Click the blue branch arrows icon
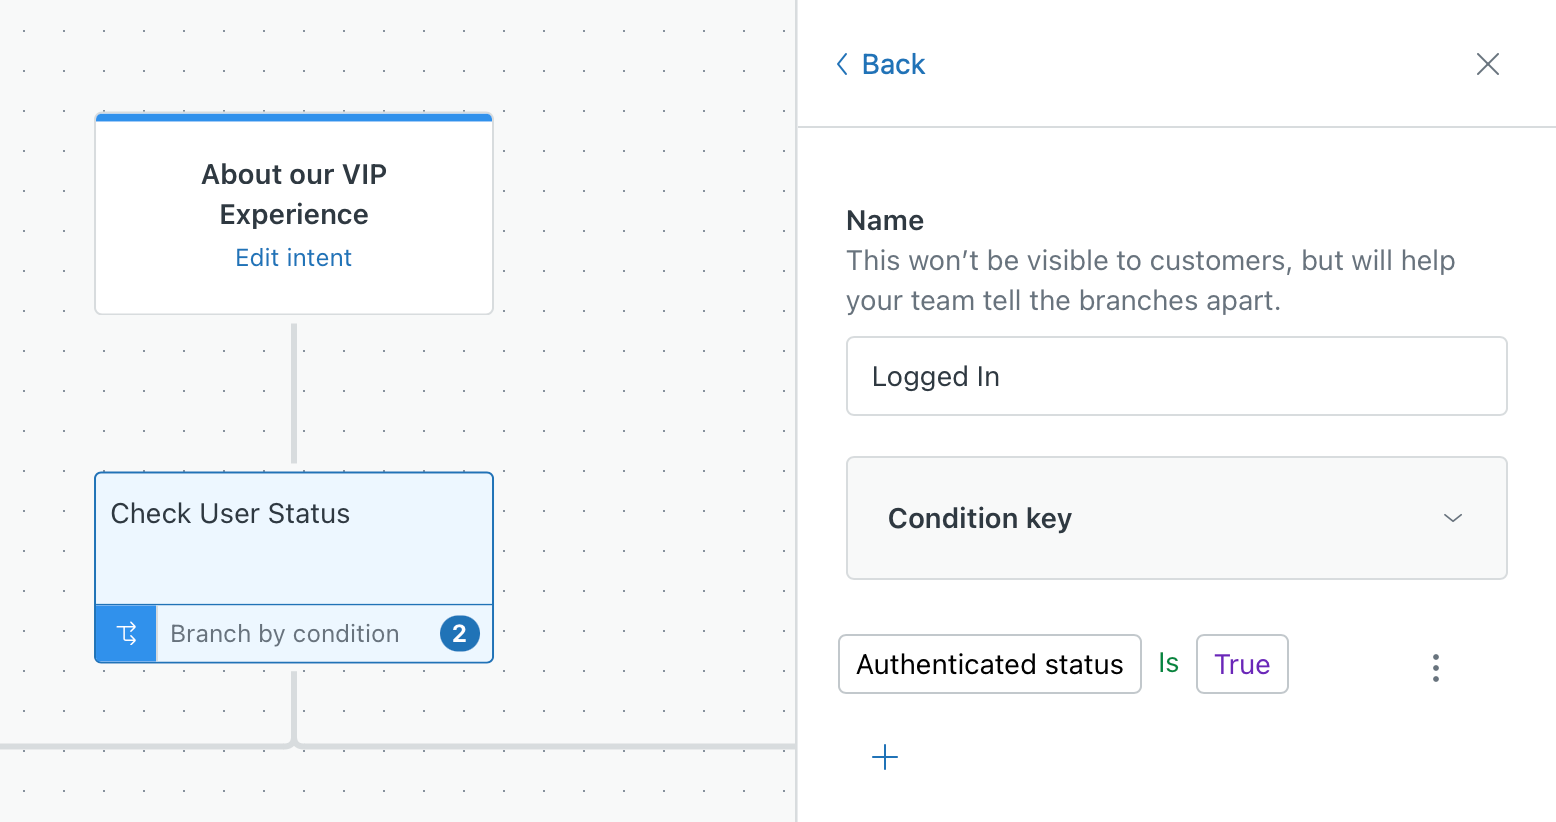 click(x=127, y=633)
